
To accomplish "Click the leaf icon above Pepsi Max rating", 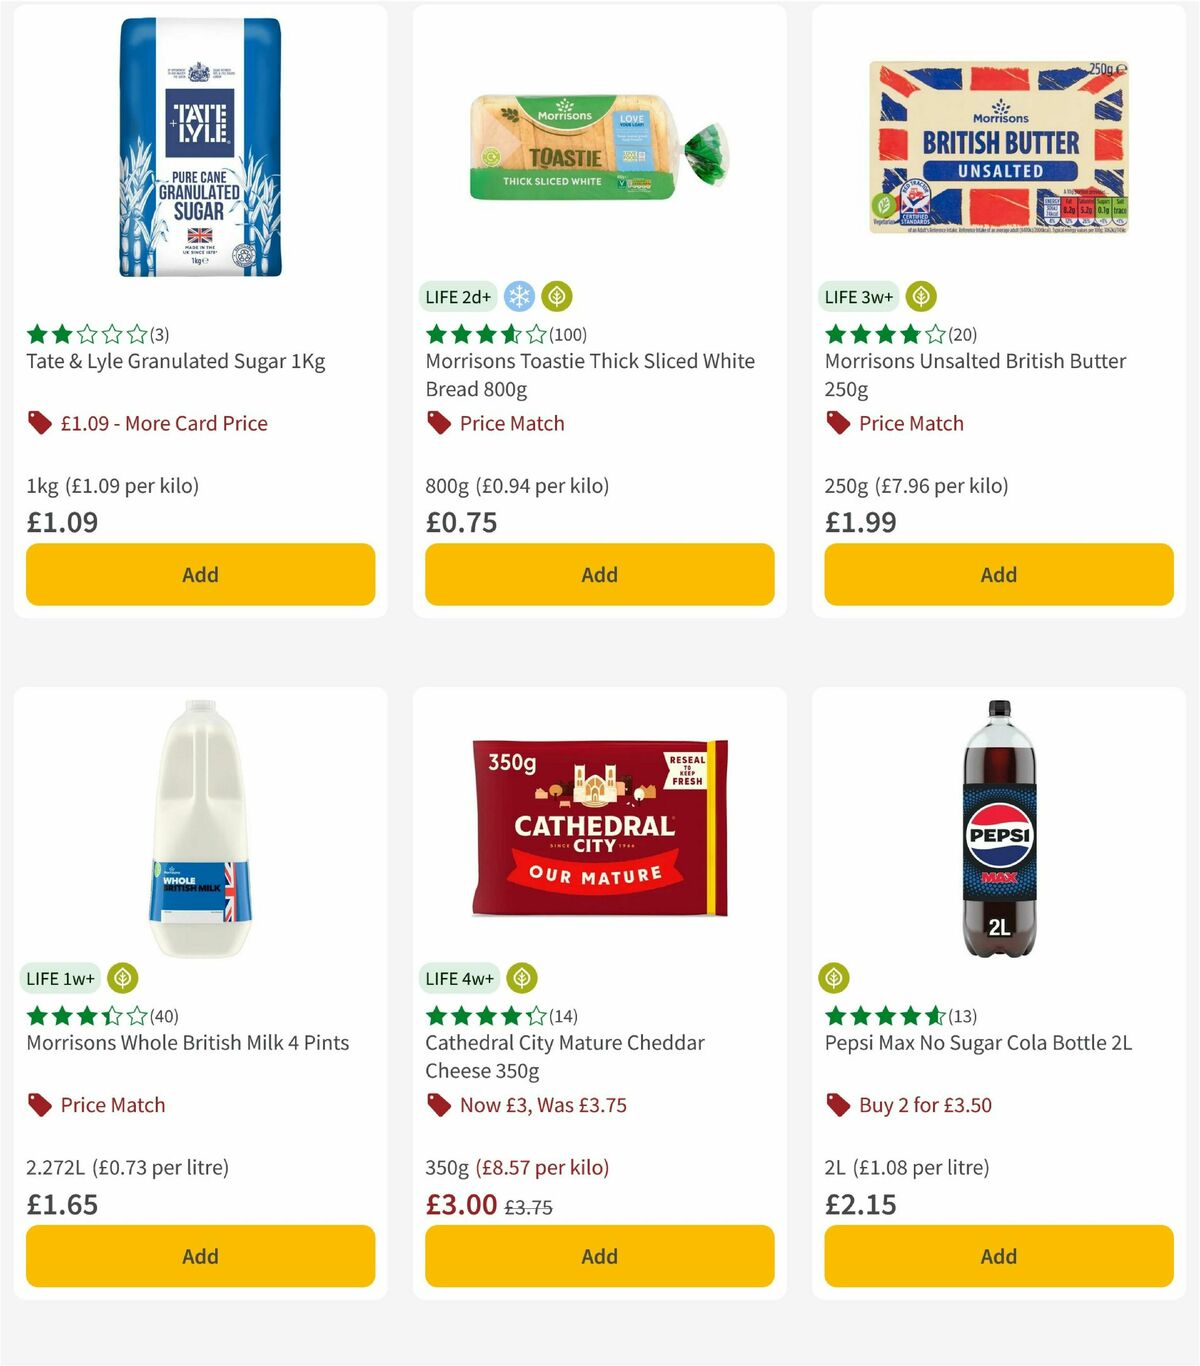I will [835, 978].
